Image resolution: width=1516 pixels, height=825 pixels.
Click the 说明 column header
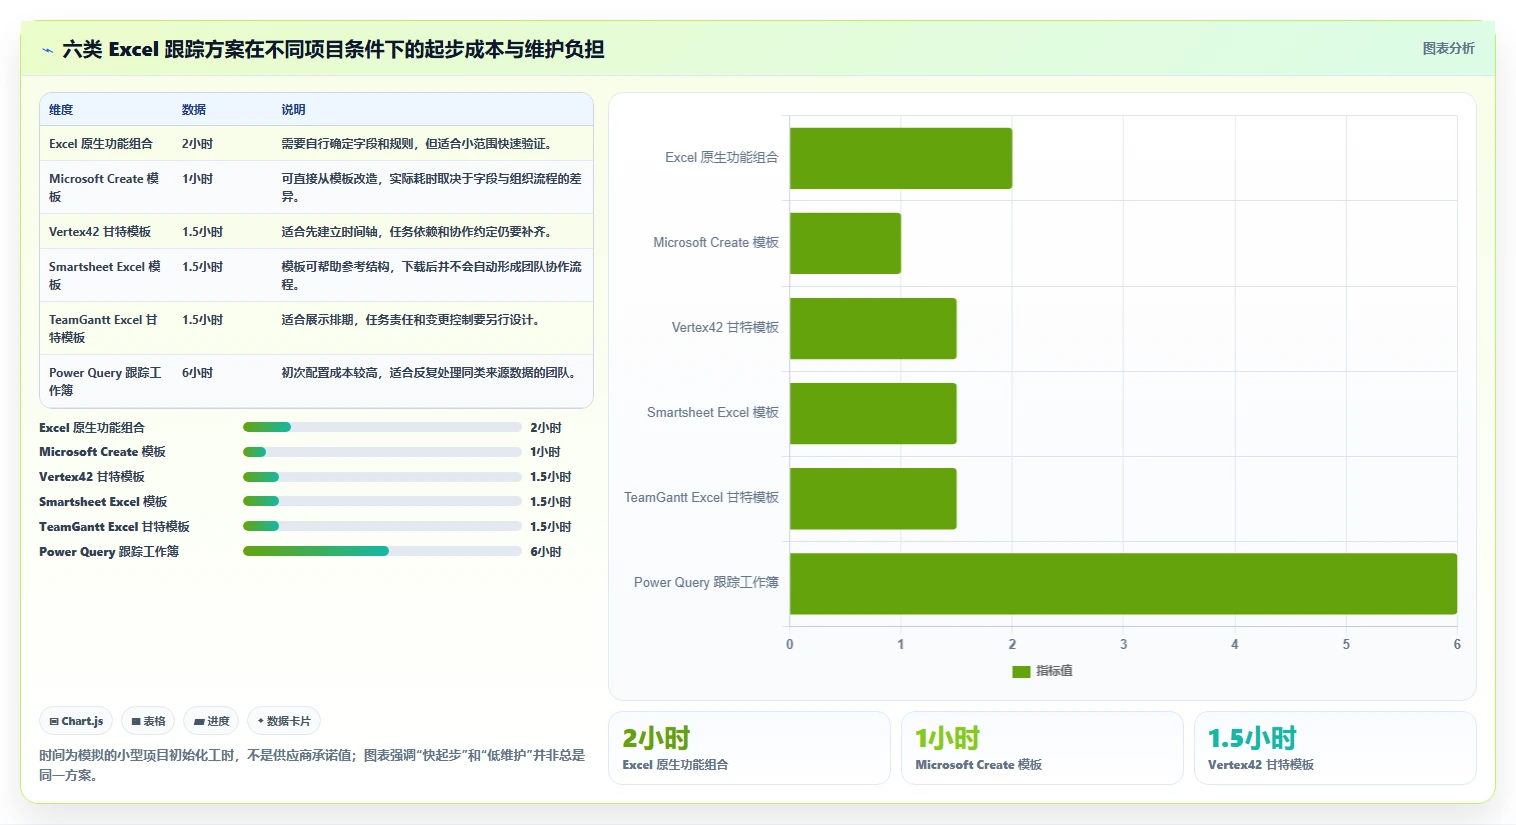tap(293, 110)
